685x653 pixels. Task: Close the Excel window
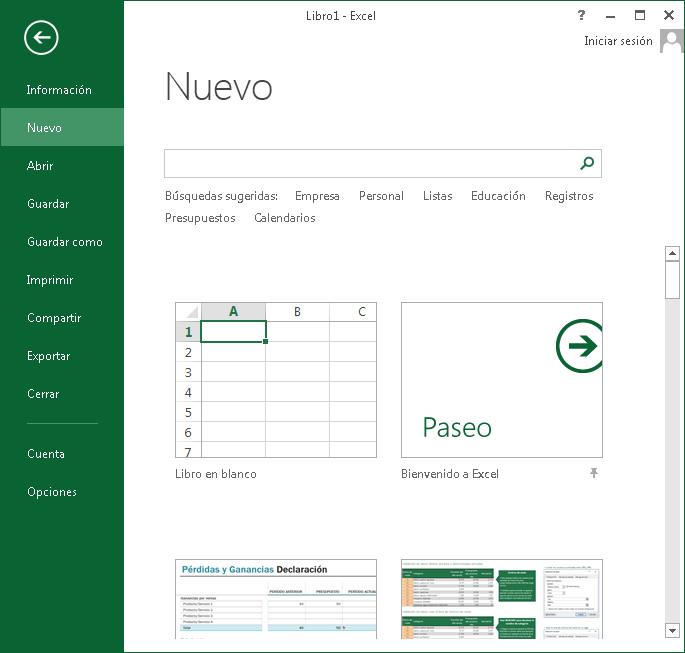click(x=668, y=15)
